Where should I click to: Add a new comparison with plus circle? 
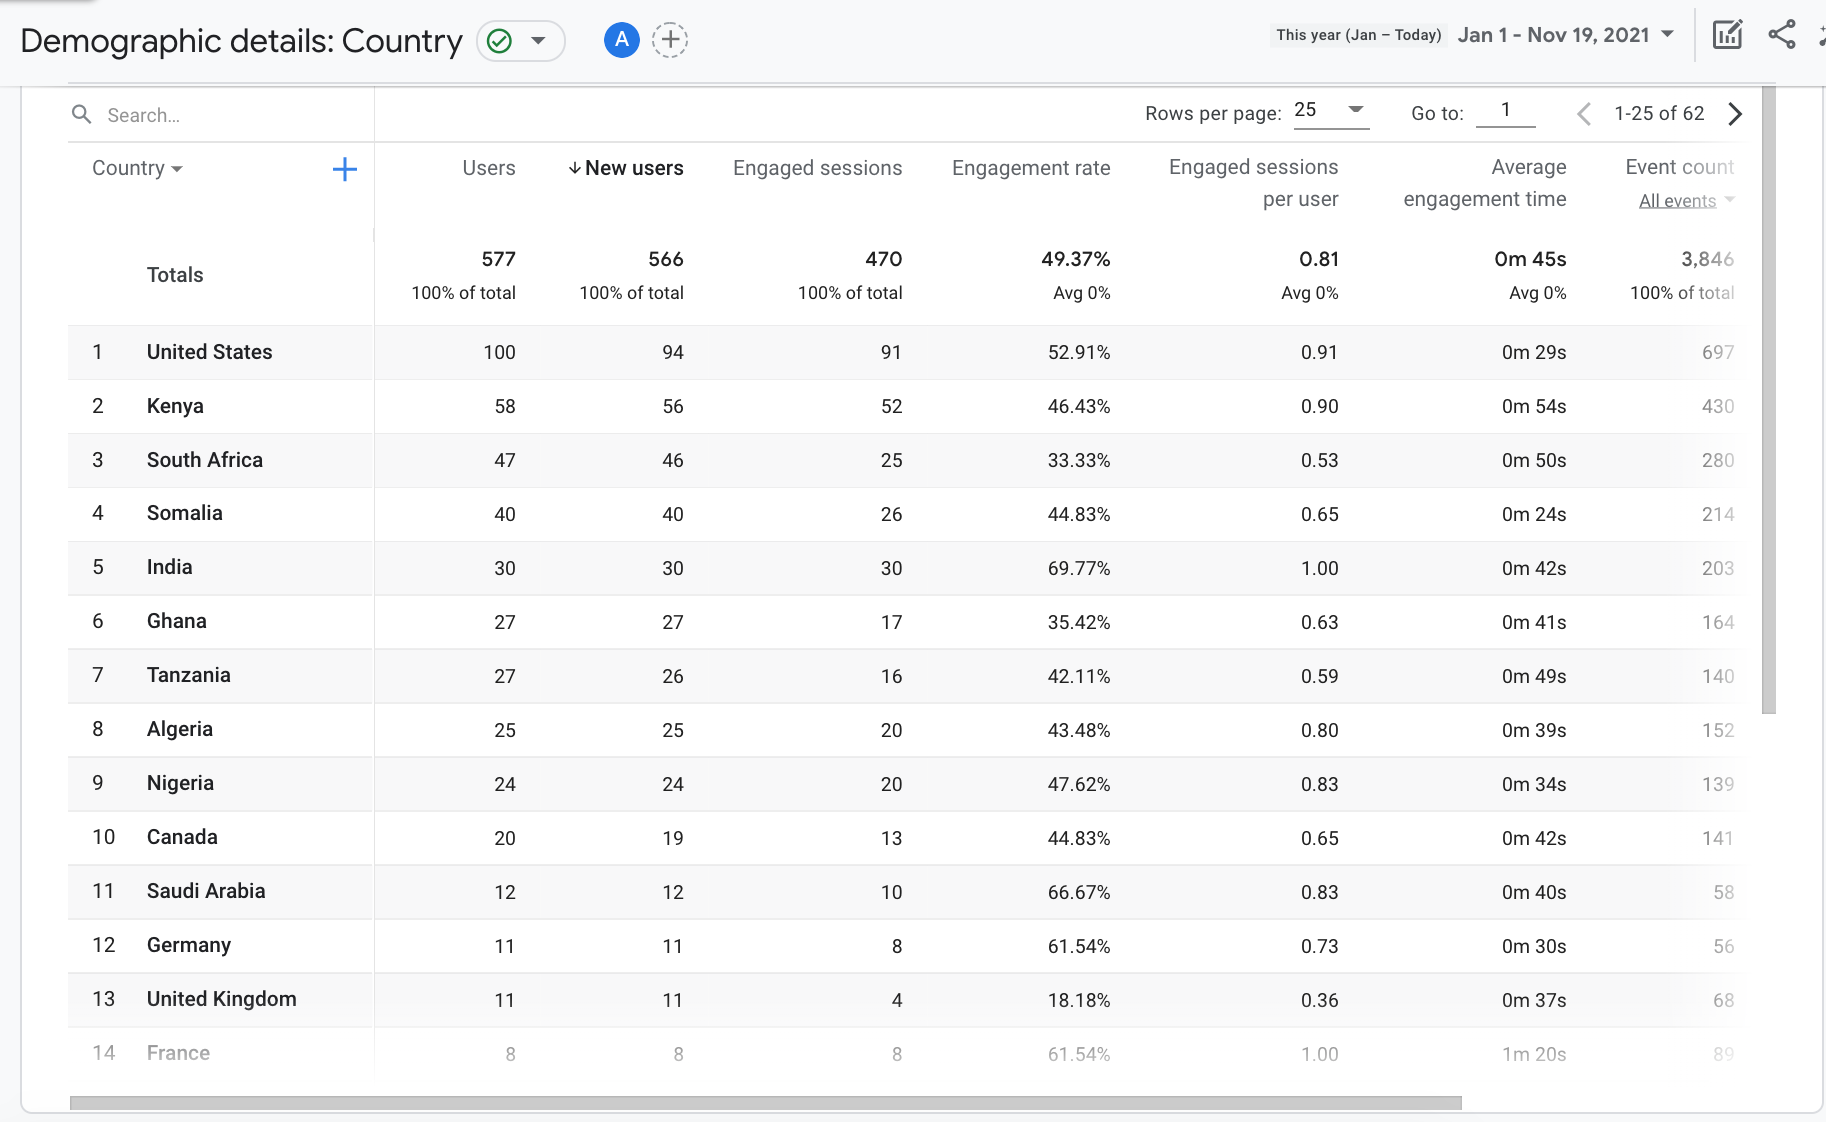click(670, 40)
